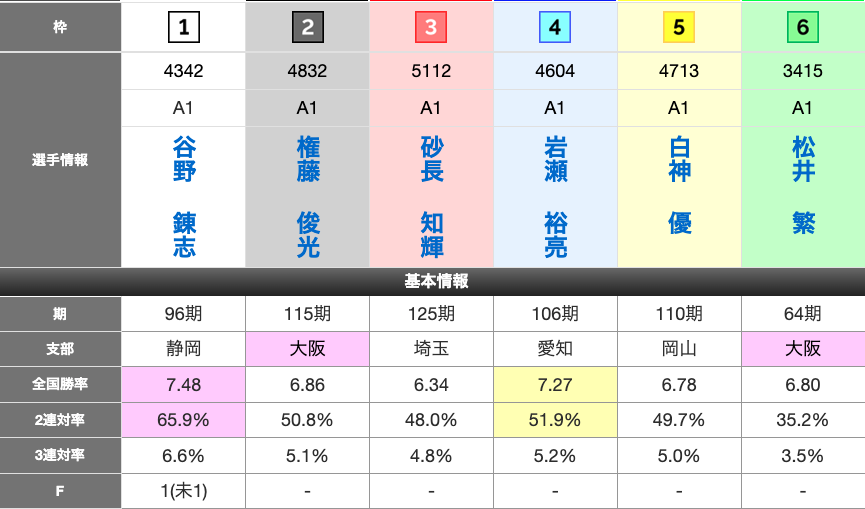Click the 65.9% 2連対率 cell
865x509 pixels.
click(x=183, y=420)
